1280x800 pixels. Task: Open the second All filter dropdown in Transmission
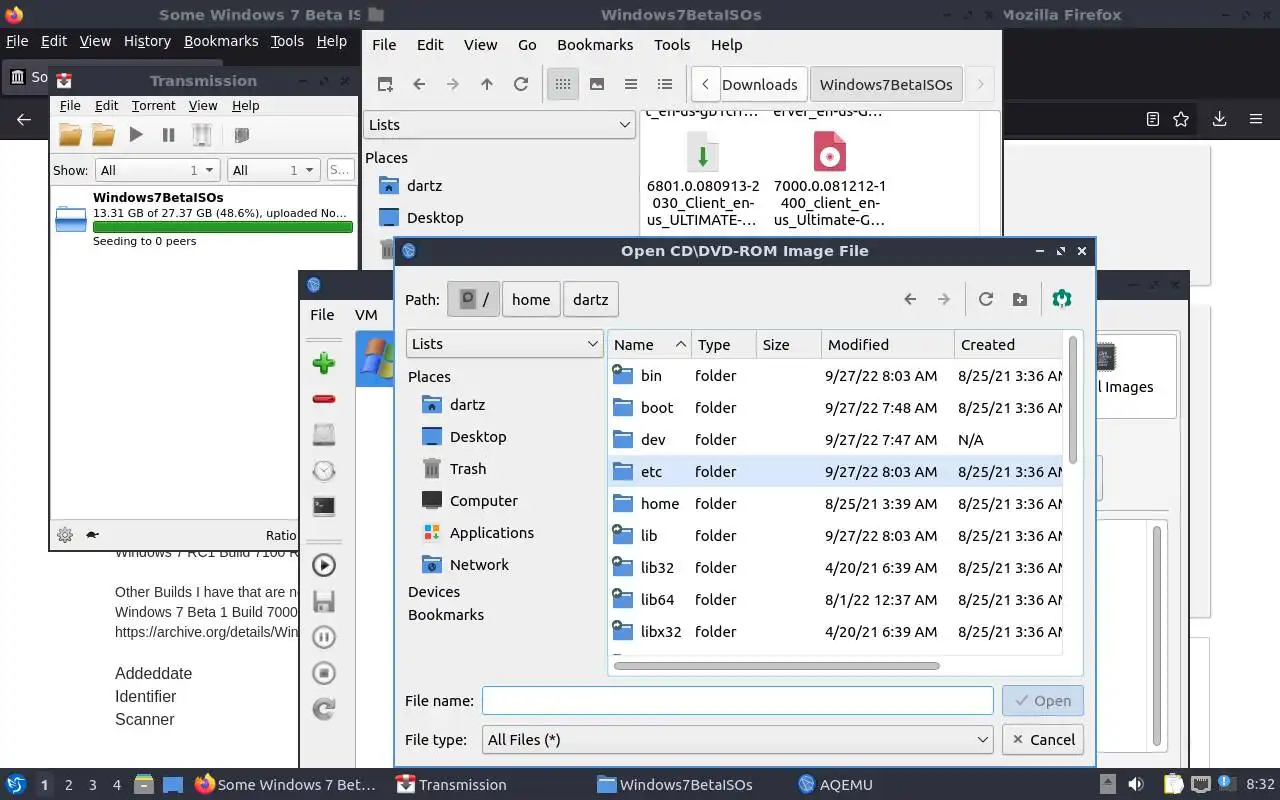tap(273, 170)
